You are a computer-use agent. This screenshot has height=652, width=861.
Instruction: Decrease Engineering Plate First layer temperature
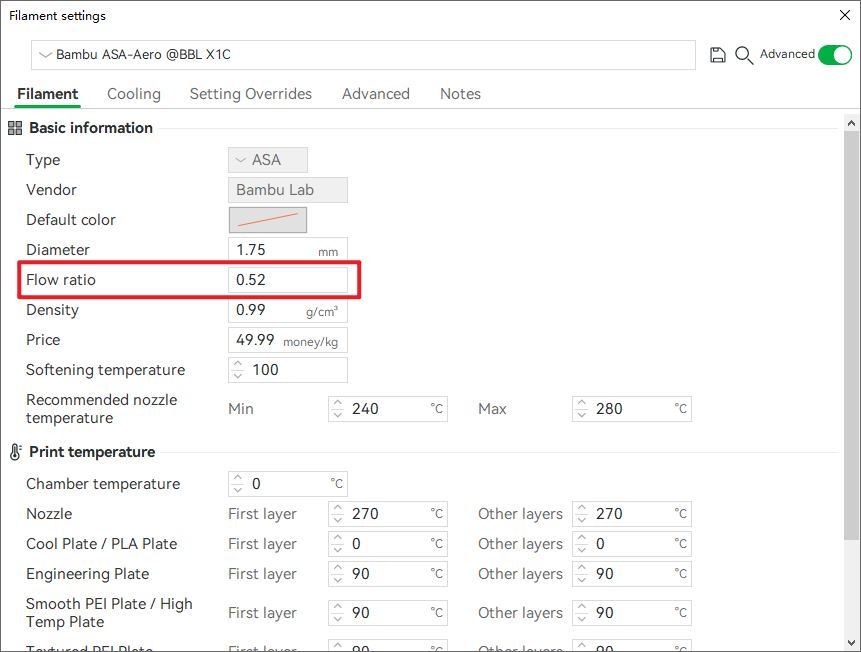(338, 580)
